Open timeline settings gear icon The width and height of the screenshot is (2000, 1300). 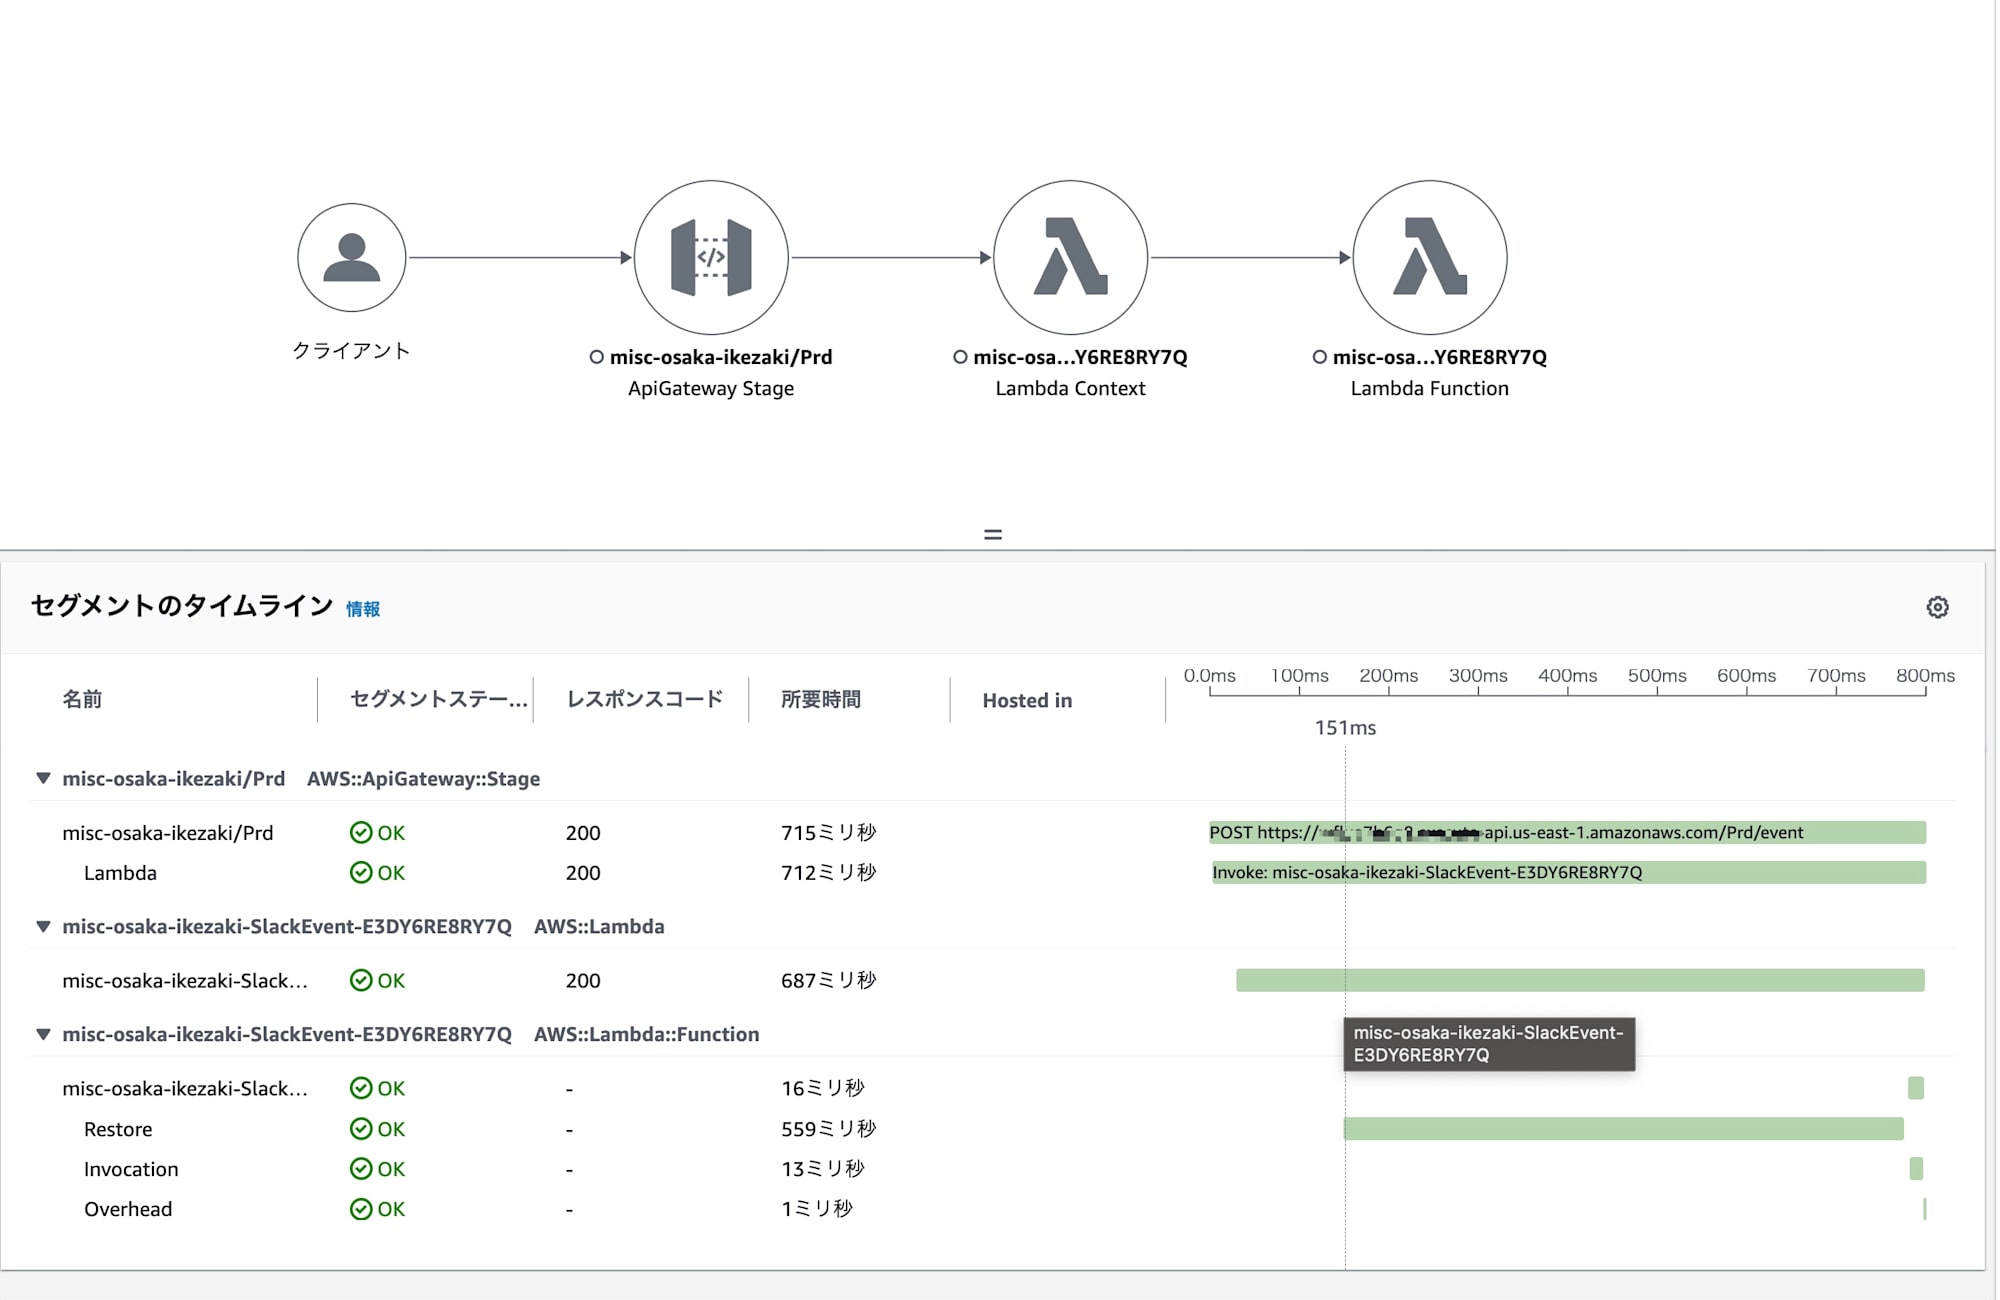point(1937,607)
